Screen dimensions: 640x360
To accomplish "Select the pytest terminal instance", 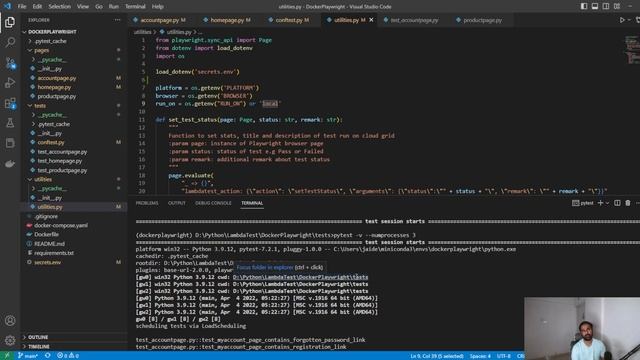I will click(x=583, y=203).
